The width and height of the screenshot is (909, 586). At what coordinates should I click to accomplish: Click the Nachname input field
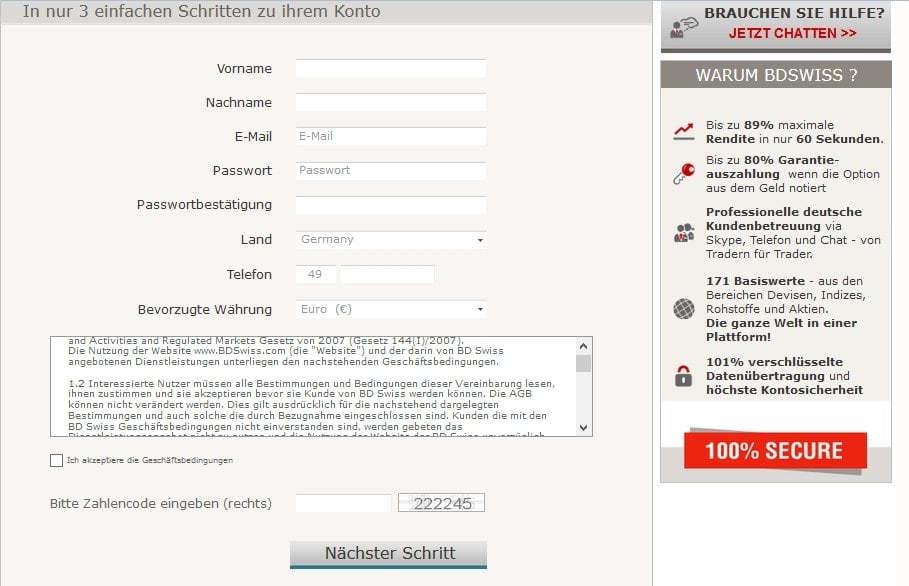(391, 102)
